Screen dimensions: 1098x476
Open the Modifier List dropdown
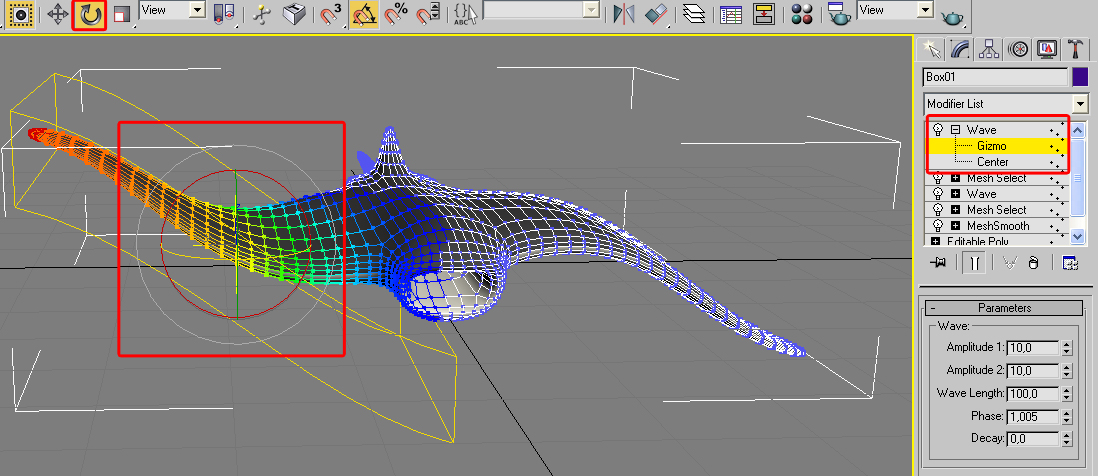1080,104
